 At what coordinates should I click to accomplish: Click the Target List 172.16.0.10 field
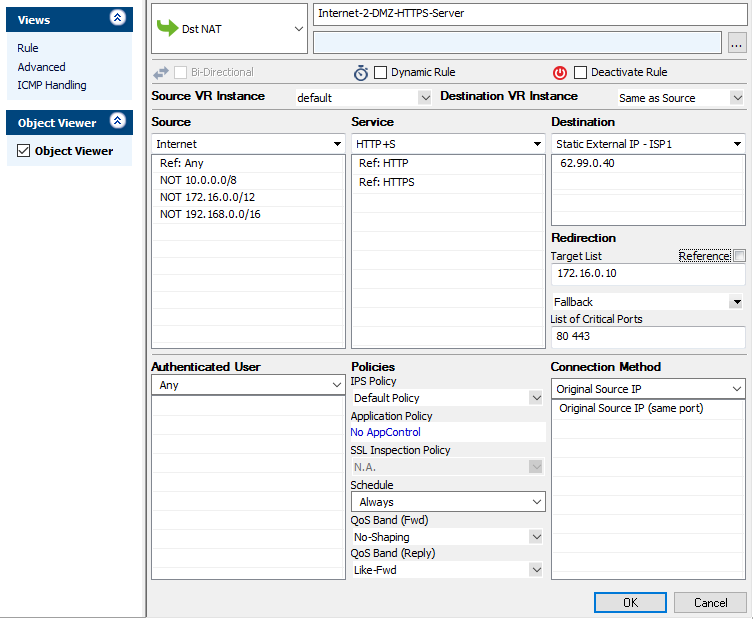(648, 274)
